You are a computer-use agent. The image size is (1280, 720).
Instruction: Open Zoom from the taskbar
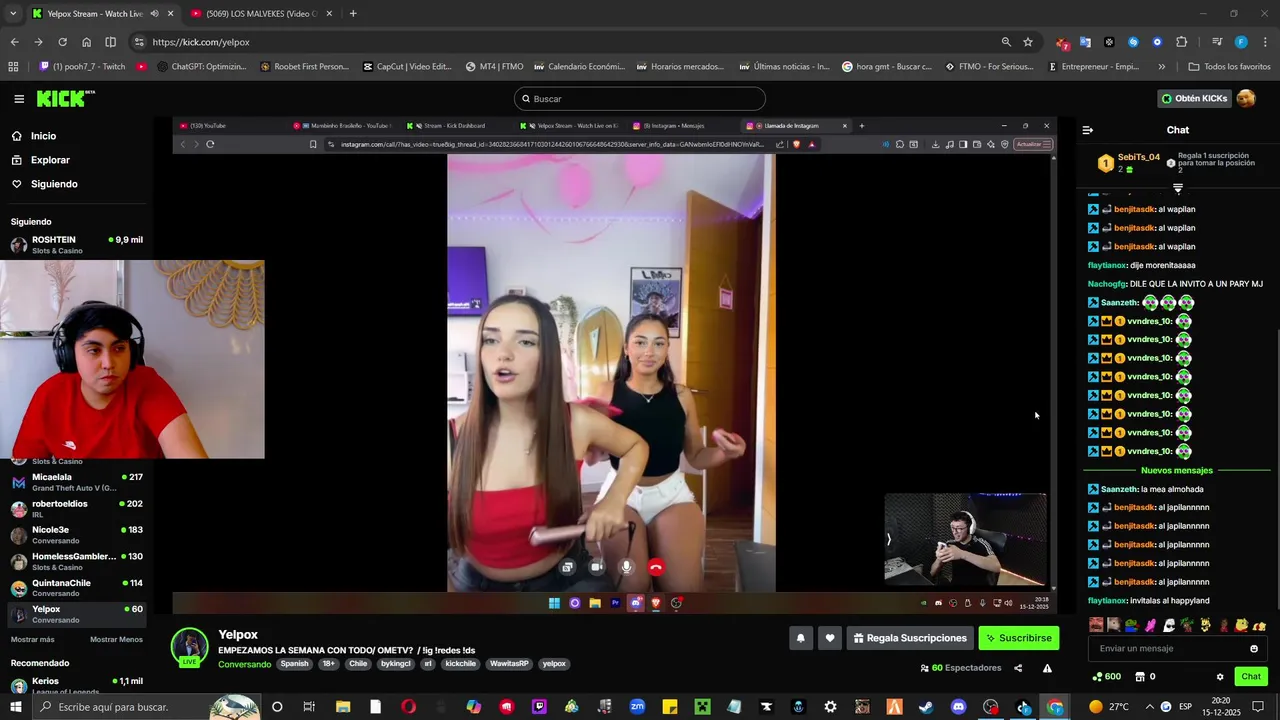[x=637, y=707]
